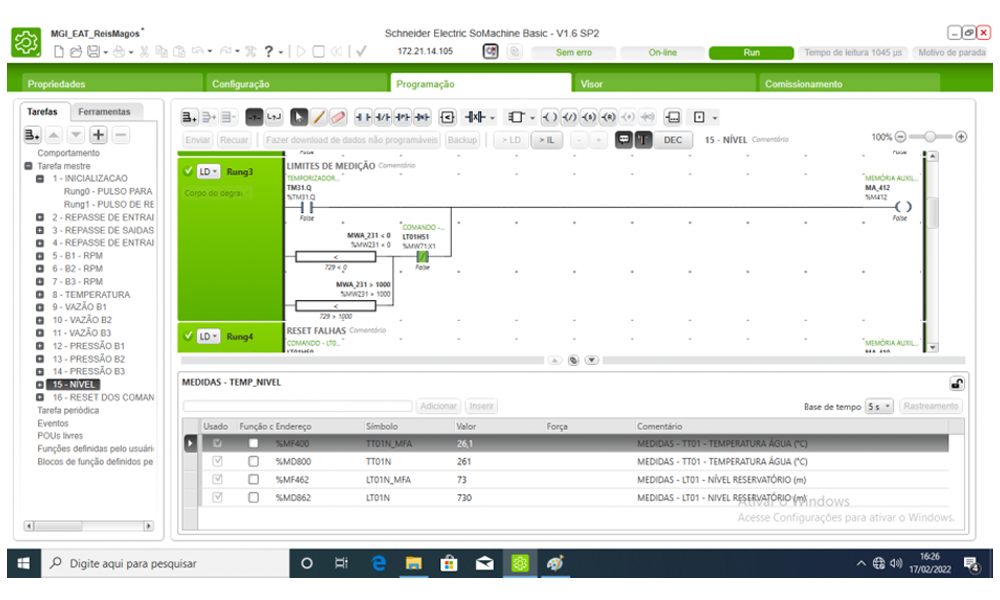Open SoMachine Basic from Windows taskbar
Viewport: 1000px width, 600px height.
click(519, 564)
